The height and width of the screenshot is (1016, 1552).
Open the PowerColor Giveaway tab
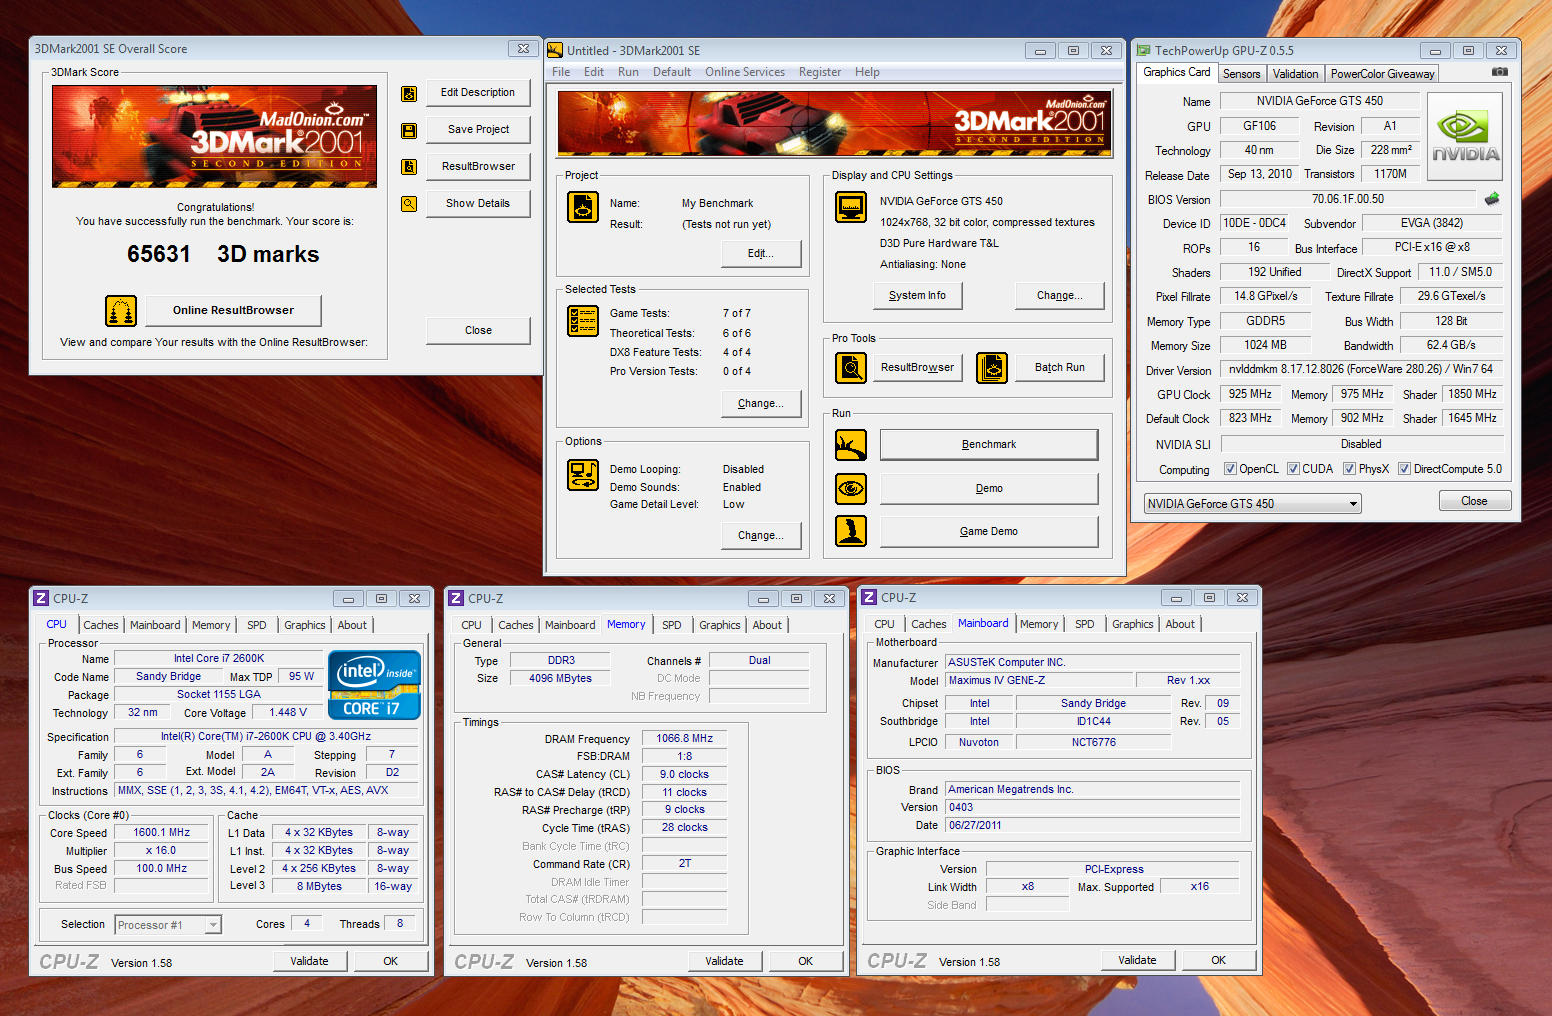1382,74
